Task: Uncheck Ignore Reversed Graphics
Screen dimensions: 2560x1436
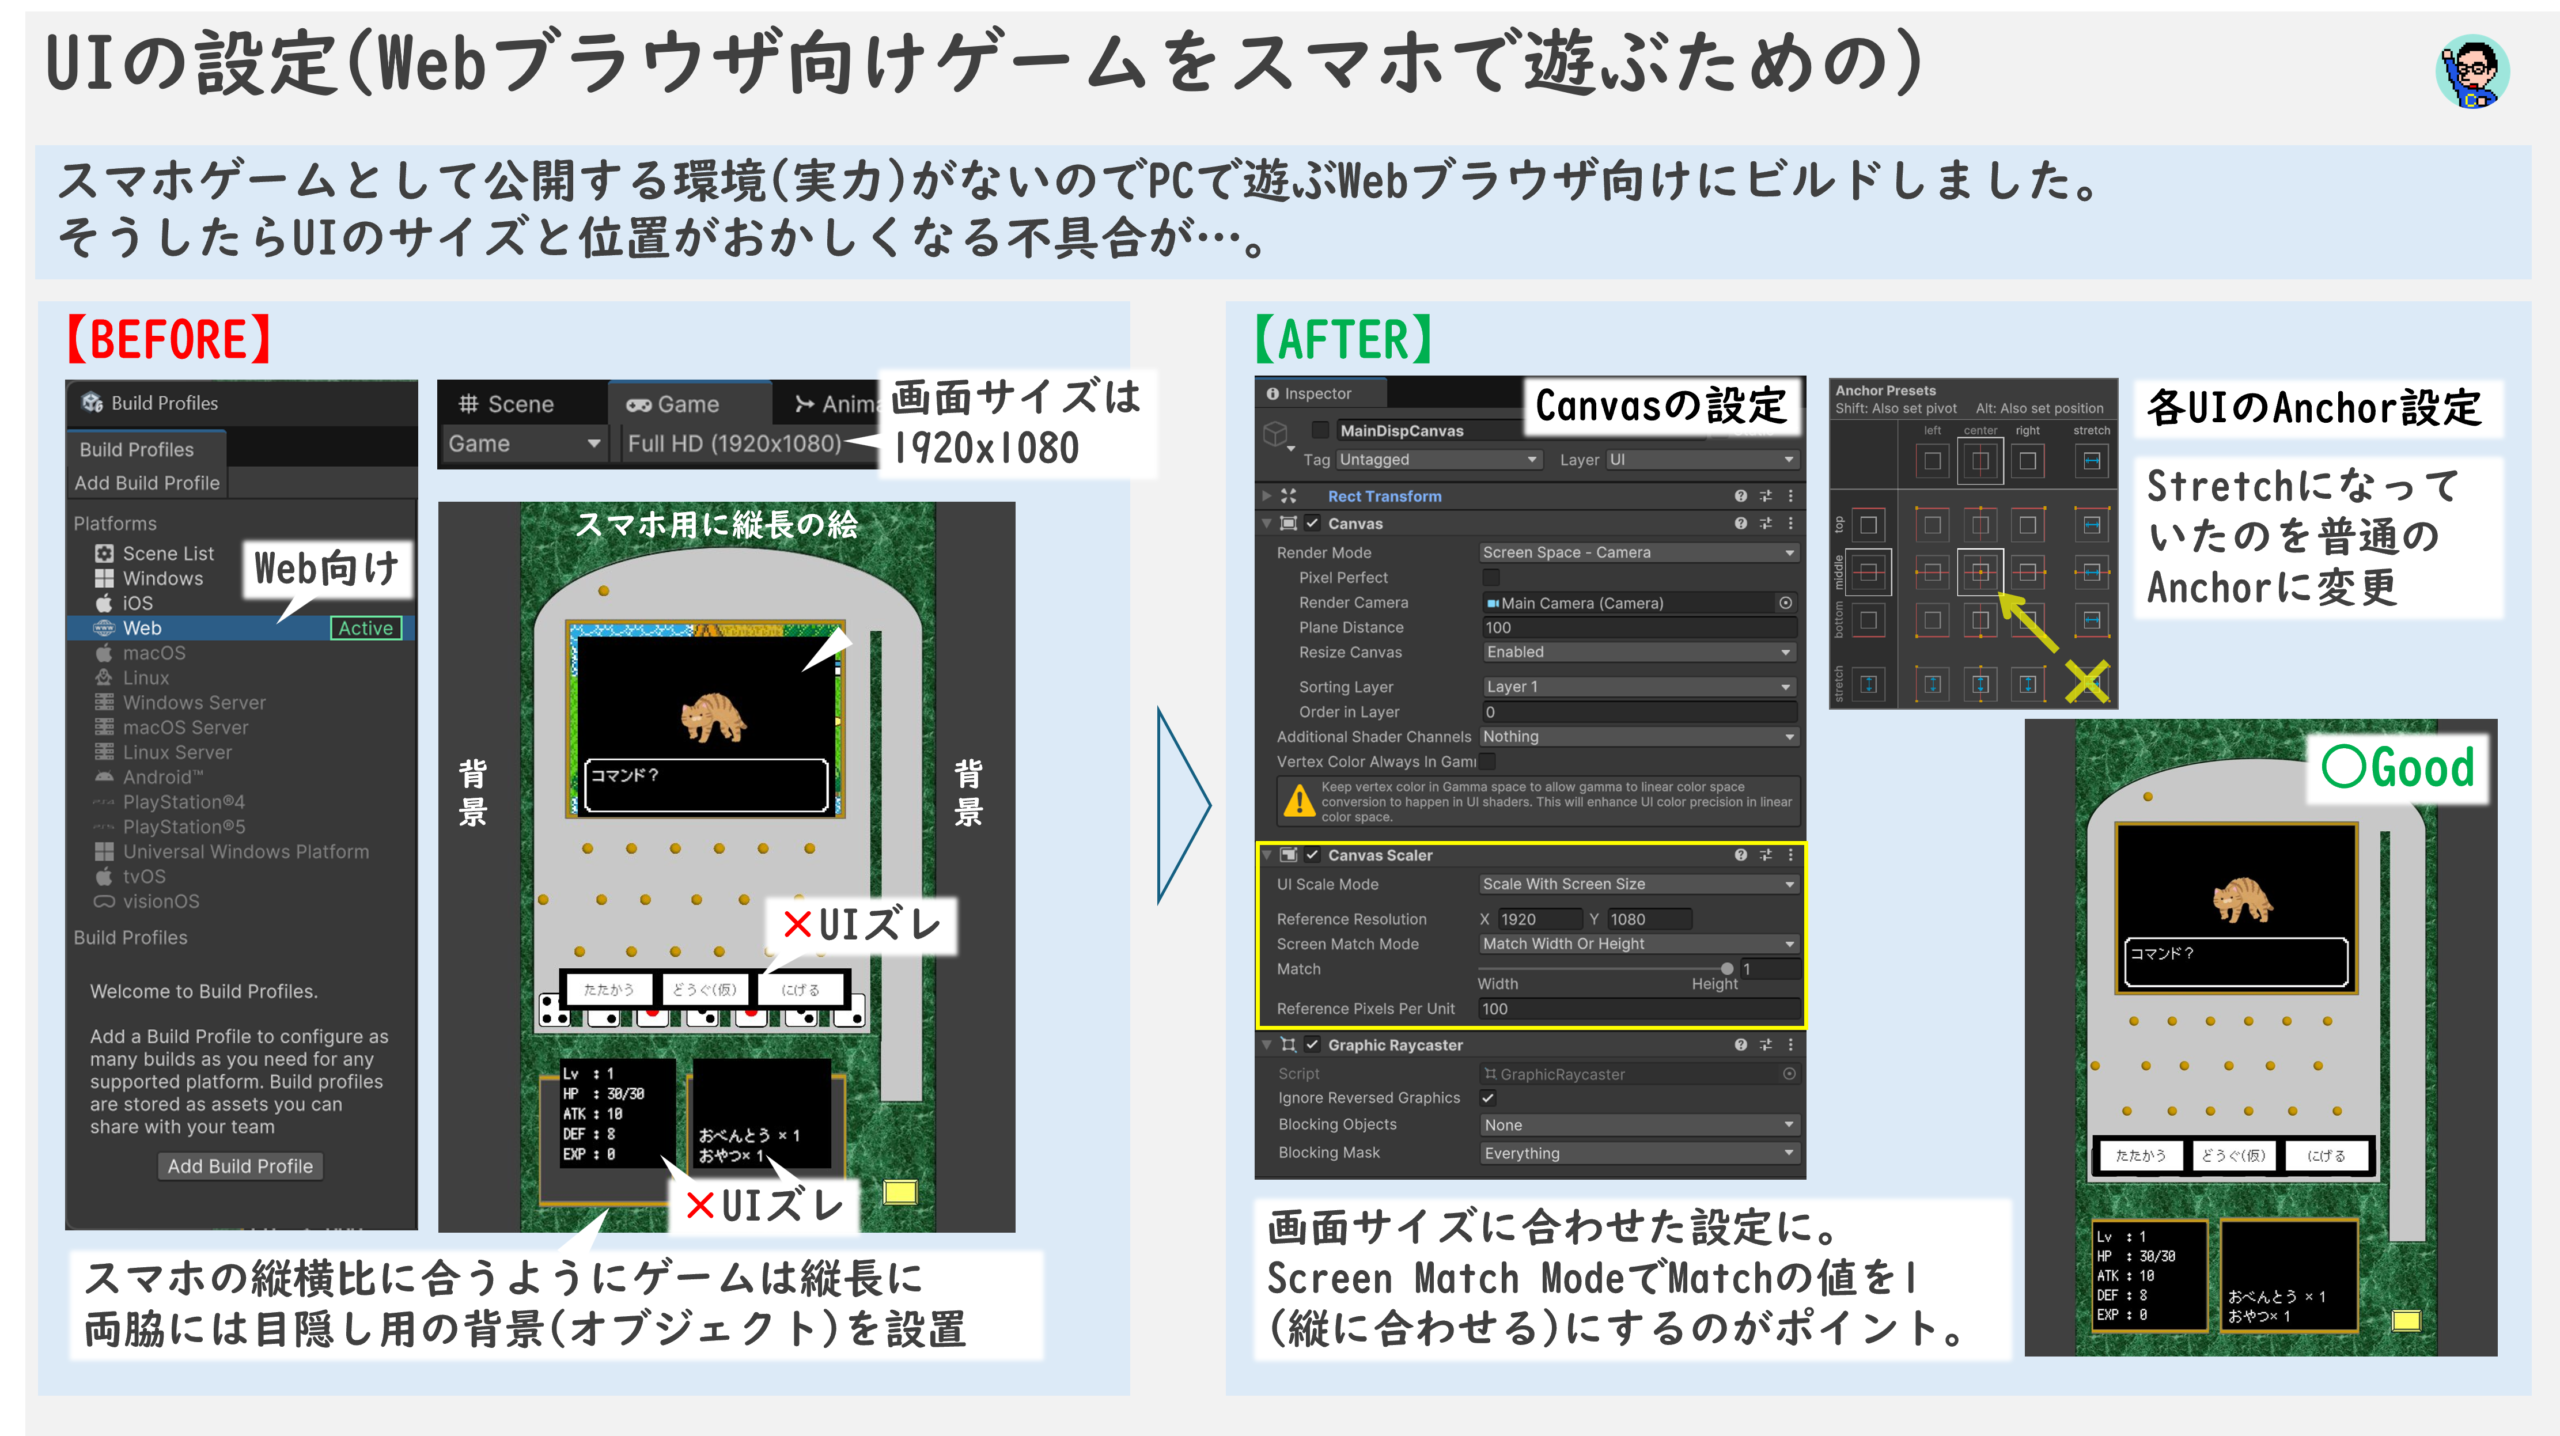Action: pos(1489,1098)
